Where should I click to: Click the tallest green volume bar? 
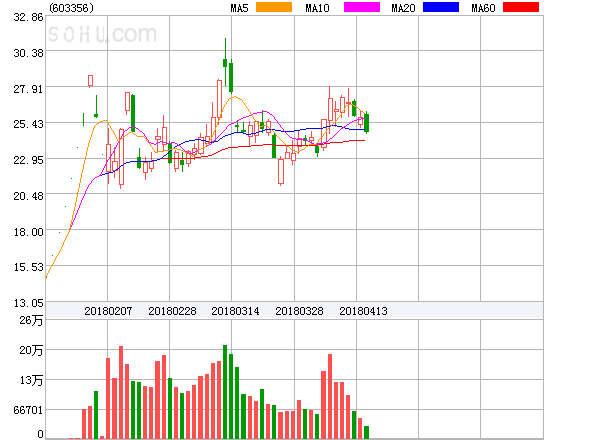(225, 392)
